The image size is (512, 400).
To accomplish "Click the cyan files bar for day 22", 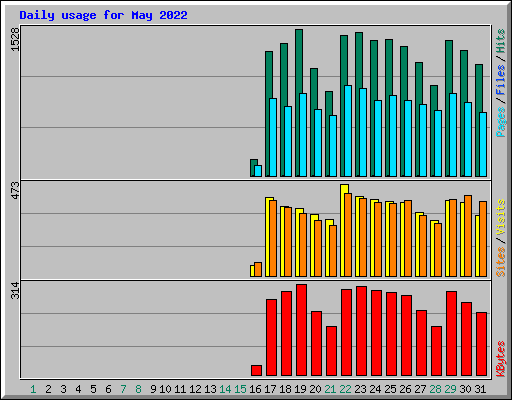I will click(x=348, y=131).
